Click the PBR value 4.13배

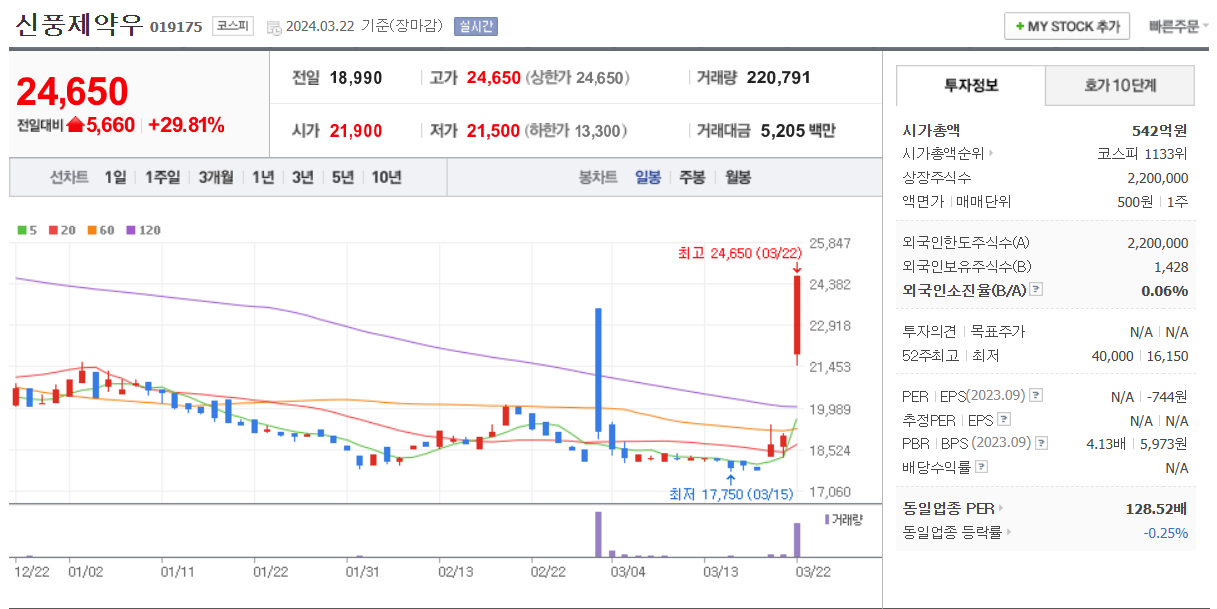[1106, 443]
